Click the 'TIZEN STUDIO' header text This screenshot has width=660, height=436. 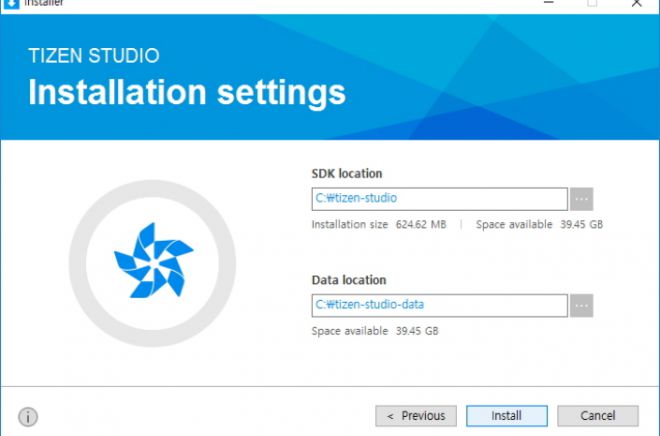tap(94, 56)
